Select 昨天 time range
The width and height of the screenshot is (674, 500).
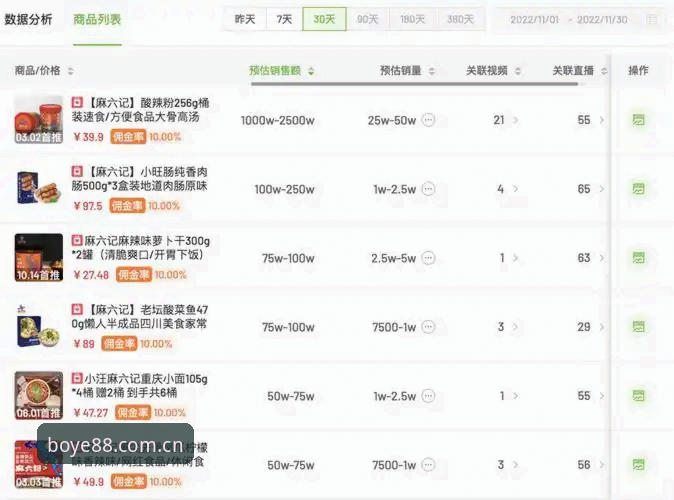click(245, 19)
